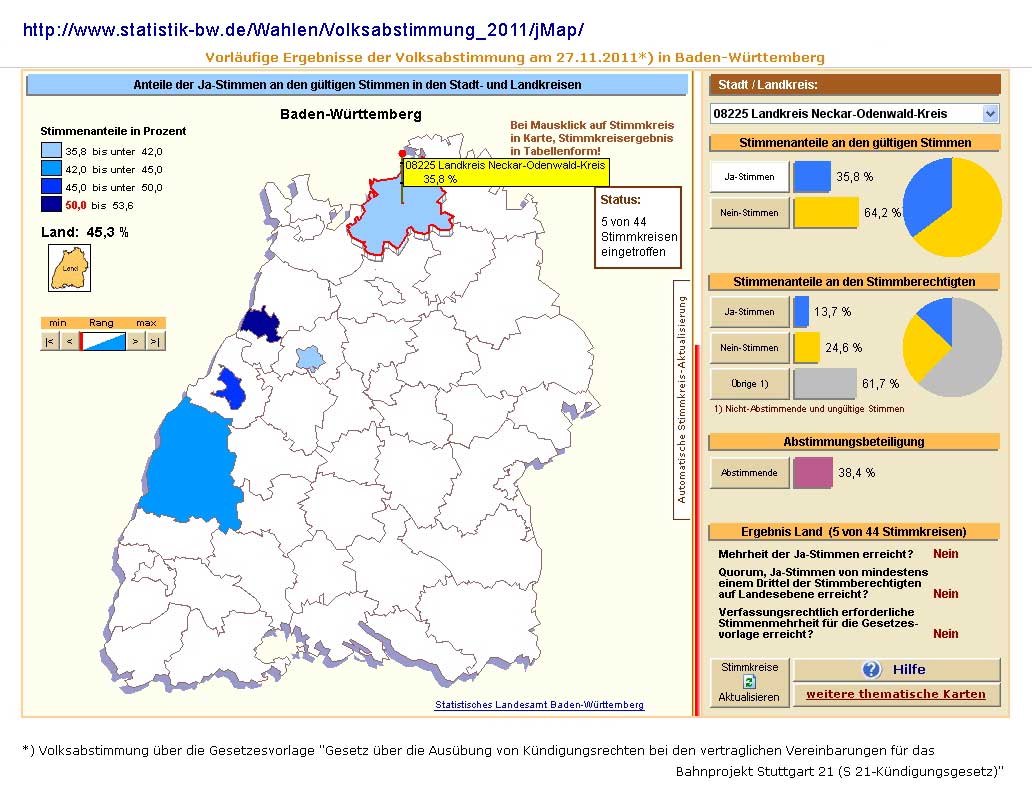Click the royal-blue district on the map

click(x=230, y=388)
